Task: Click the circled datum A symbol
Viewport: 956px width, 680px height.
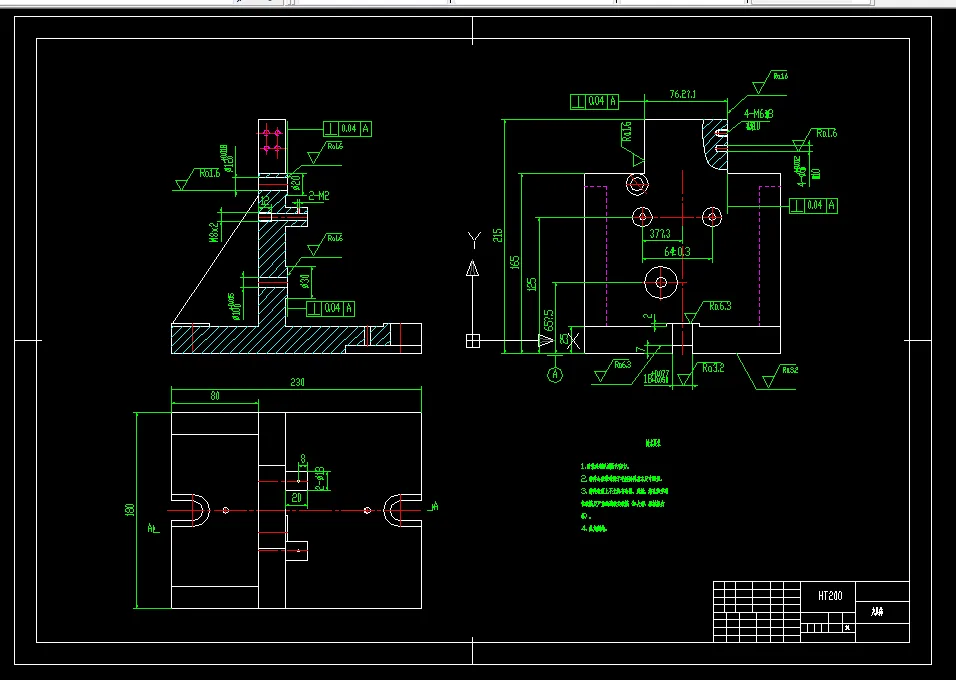Action: 555,374
